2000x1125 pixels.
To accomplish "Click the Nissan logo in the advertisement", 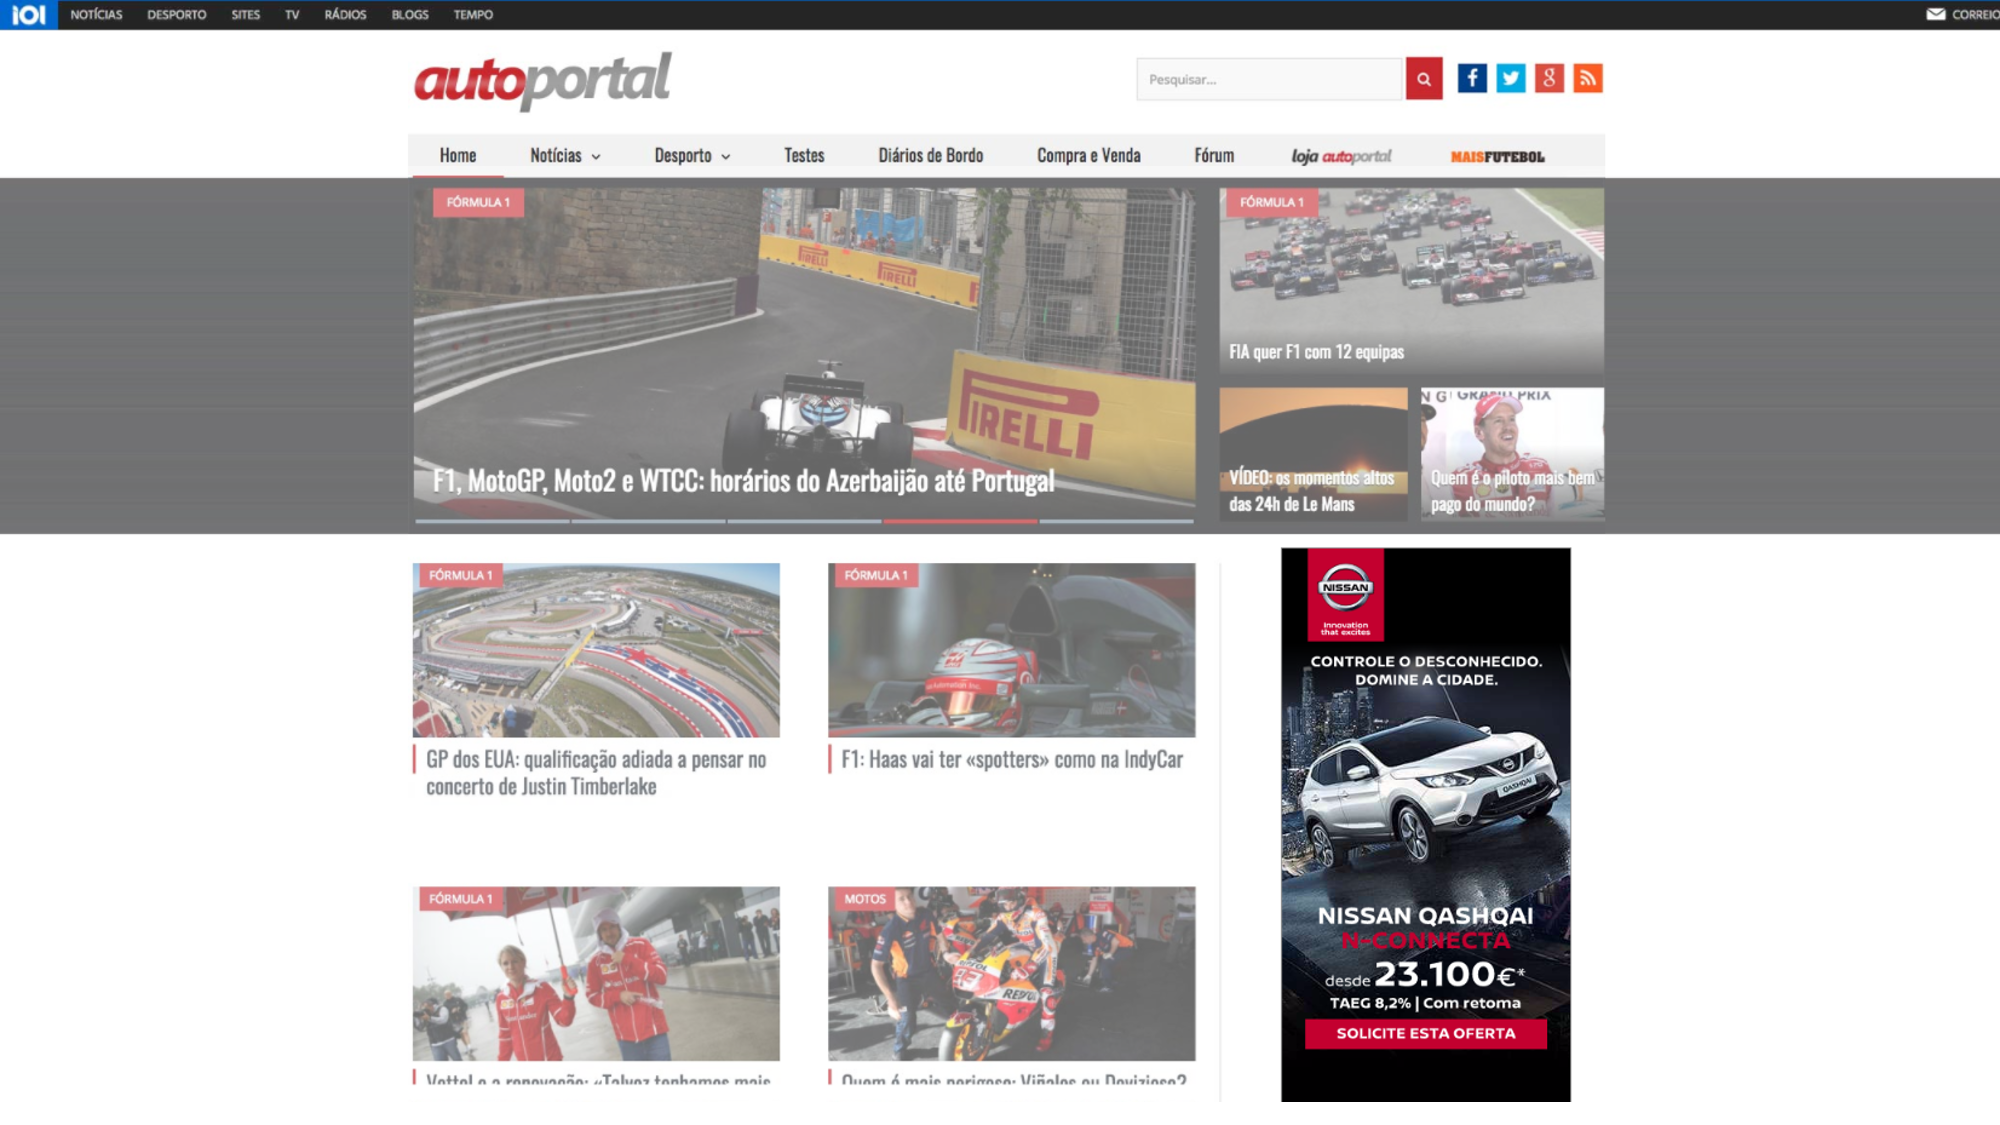I will (1345, 593).
